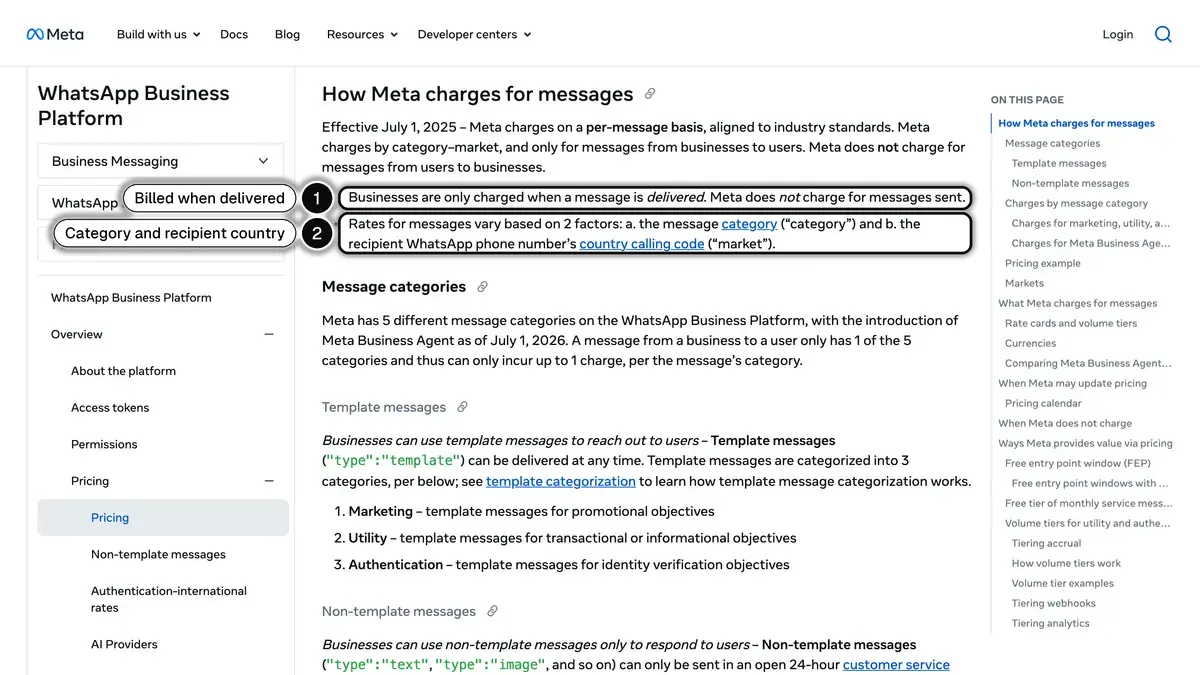Click the Meta logo
The image size is (1200, 675).
(x=55, y=34)
